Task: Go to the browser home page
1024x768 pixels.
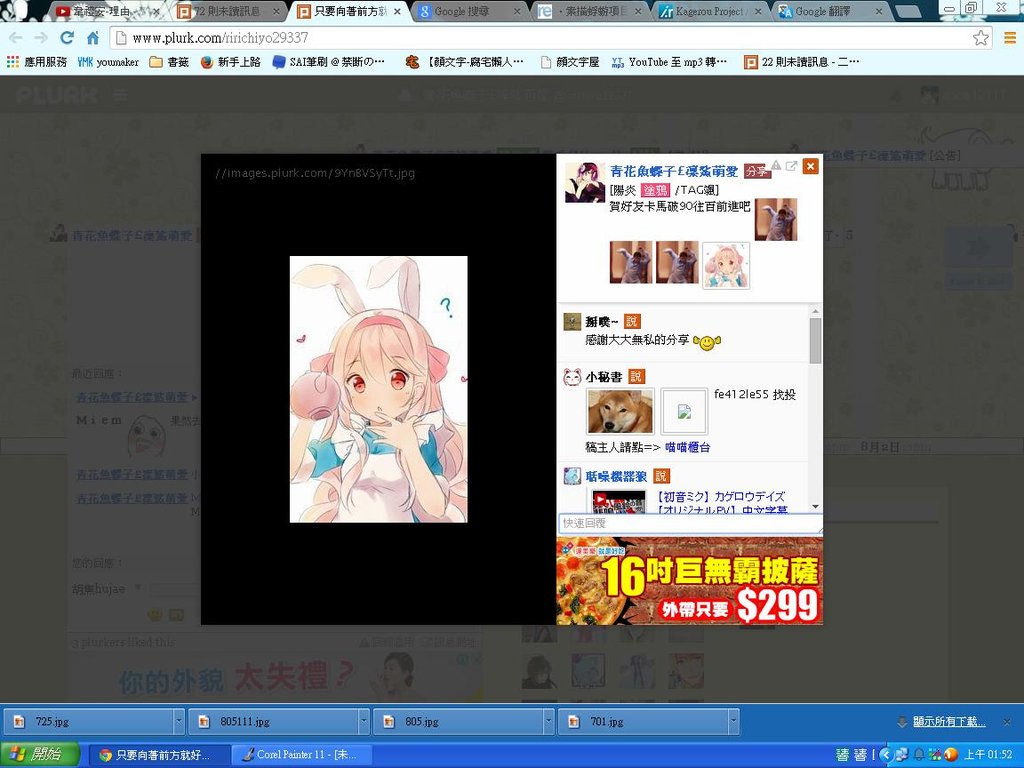Action: click(93, 38)
